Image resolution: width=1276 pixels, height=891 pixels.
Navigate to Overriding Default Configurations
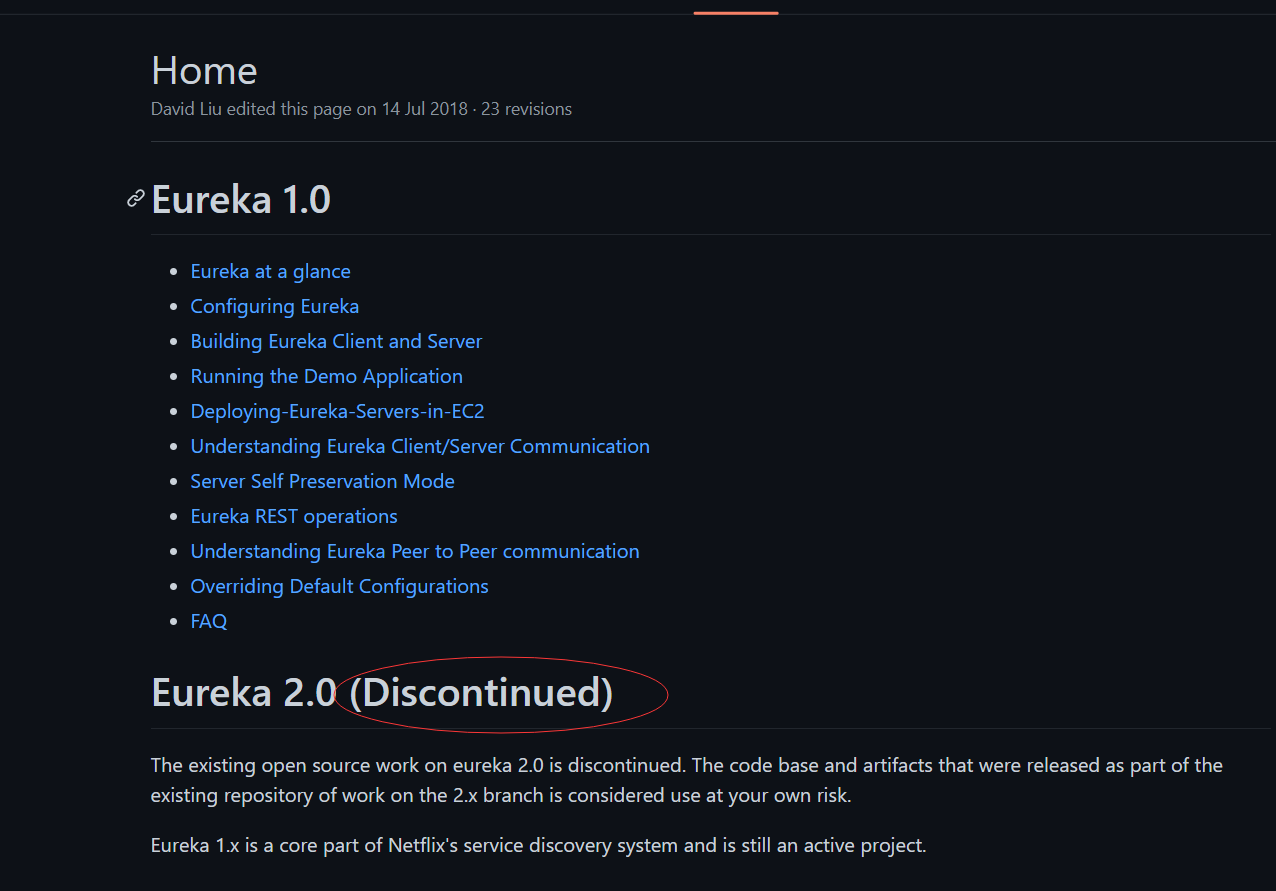(339, 586)
